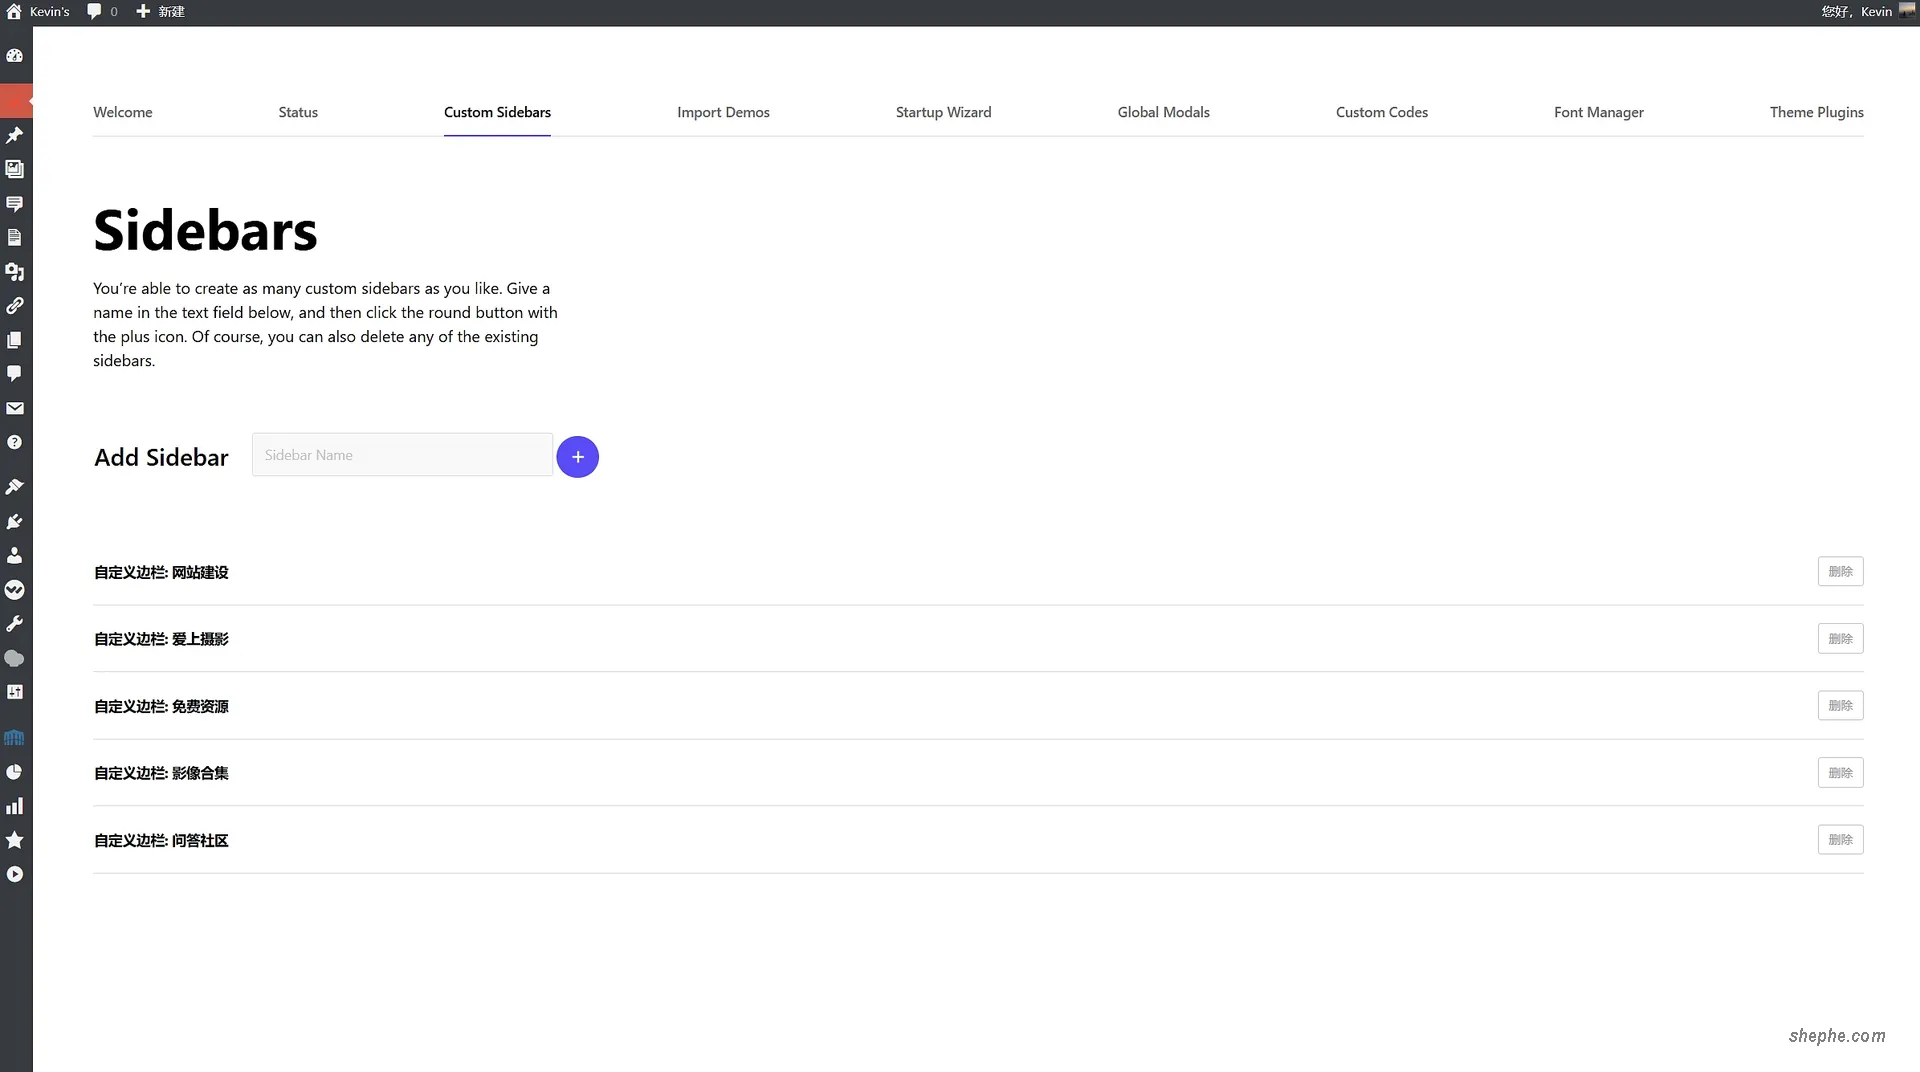Click inside the Sidebar Name input field

pyautogui.click(x=400, y=454)
